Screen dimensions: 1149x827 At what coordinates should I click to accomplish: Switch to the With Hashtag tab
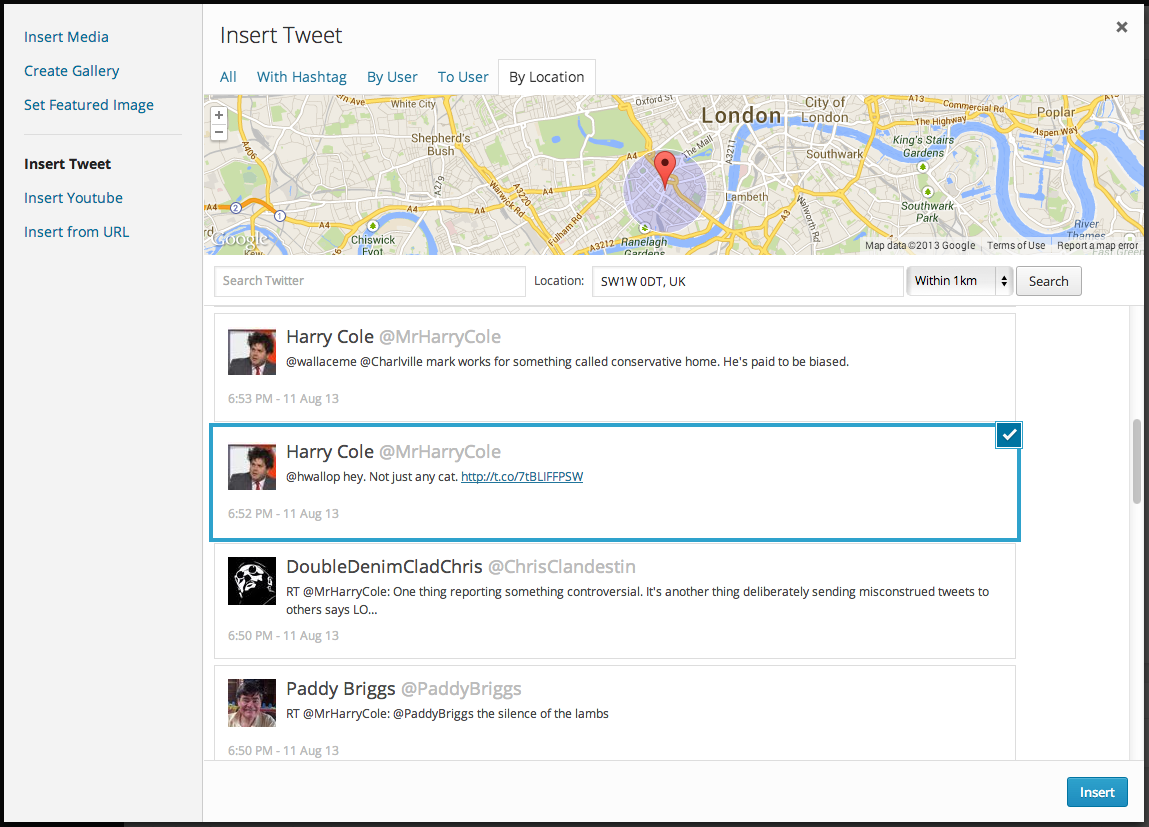tap(301, 77)
